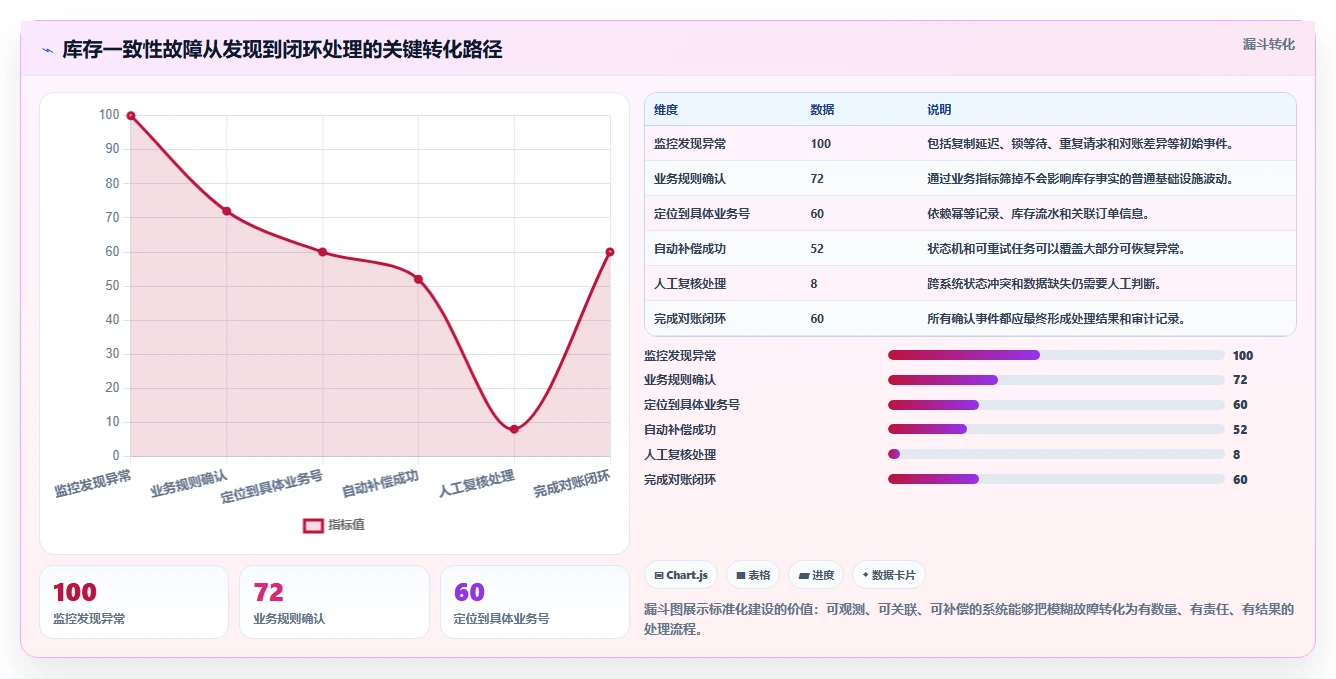
Task: Click the chart point for 业务规则确认
Action: click(227, 211)
